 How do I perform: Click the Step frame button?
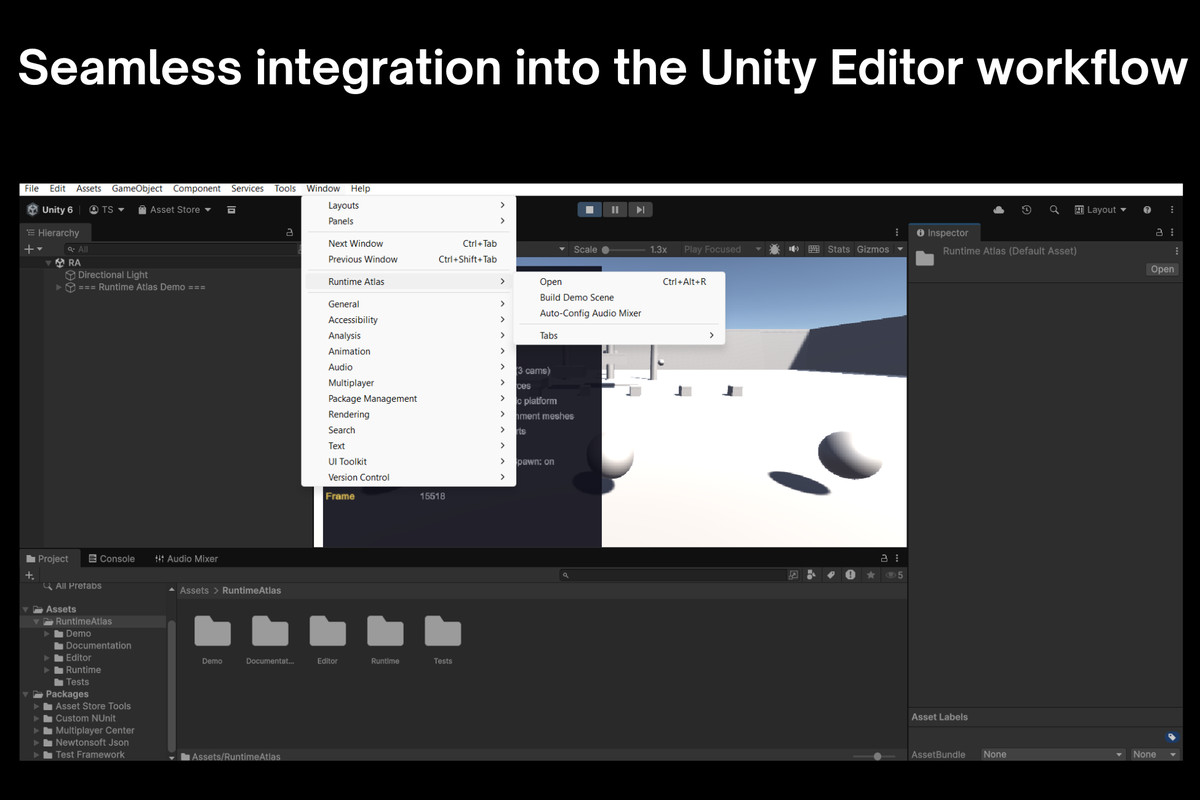pos(640,210)
